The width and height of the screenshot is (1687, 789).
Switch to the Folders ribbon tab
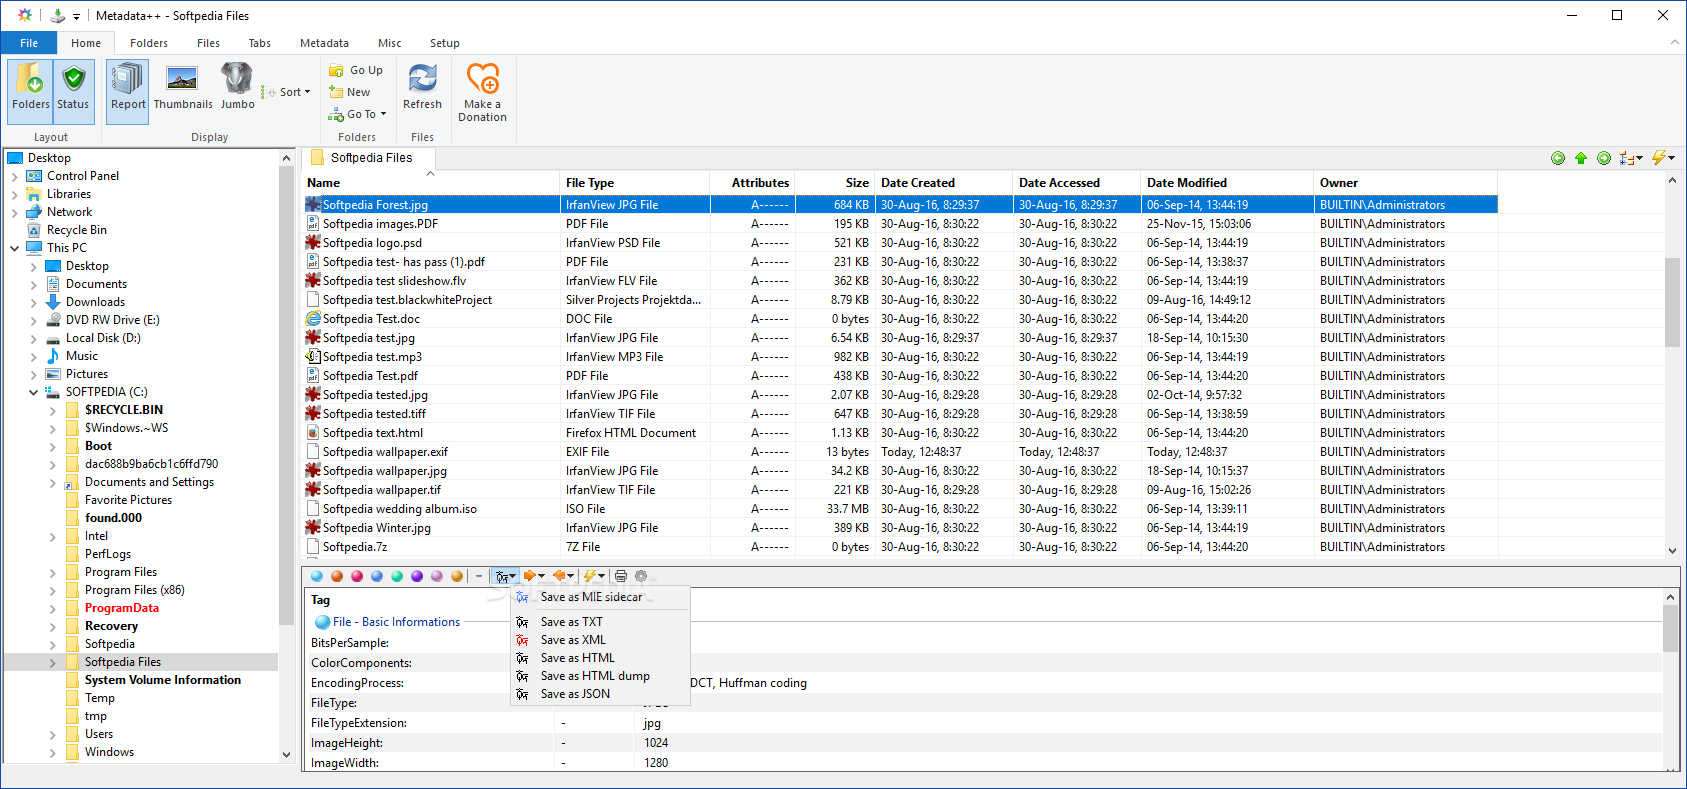(x=149, y=43)
